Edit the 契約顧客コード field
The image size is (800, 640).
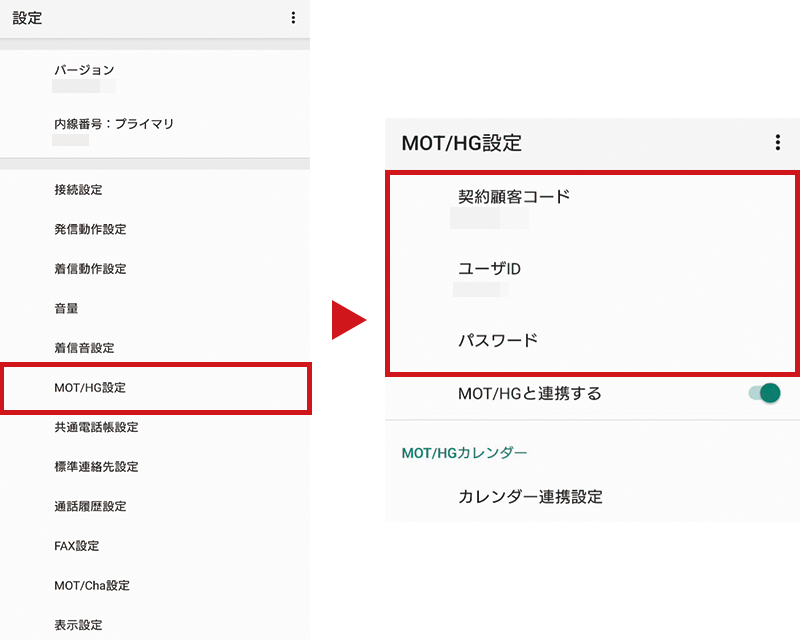point(592,207)
